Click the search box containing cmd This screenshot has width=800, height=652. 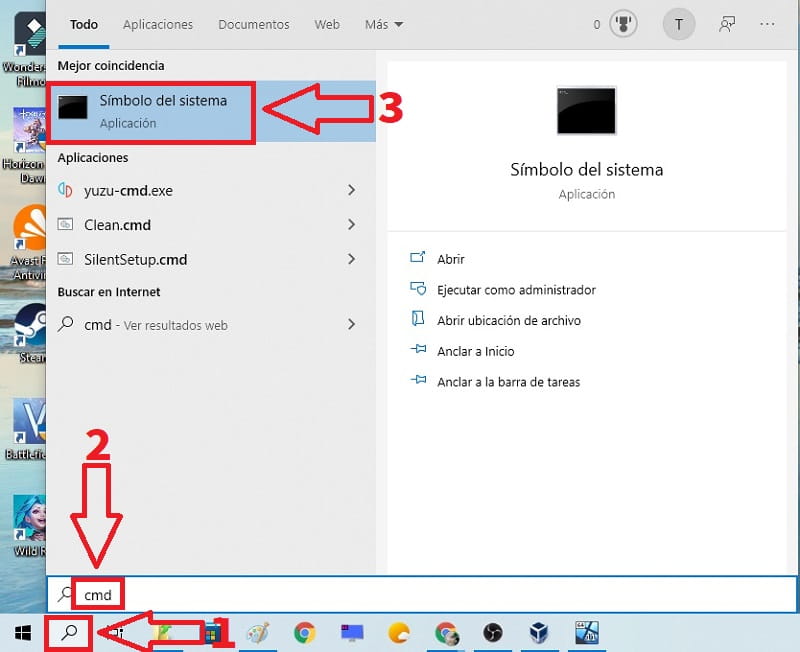pos(421,594)
